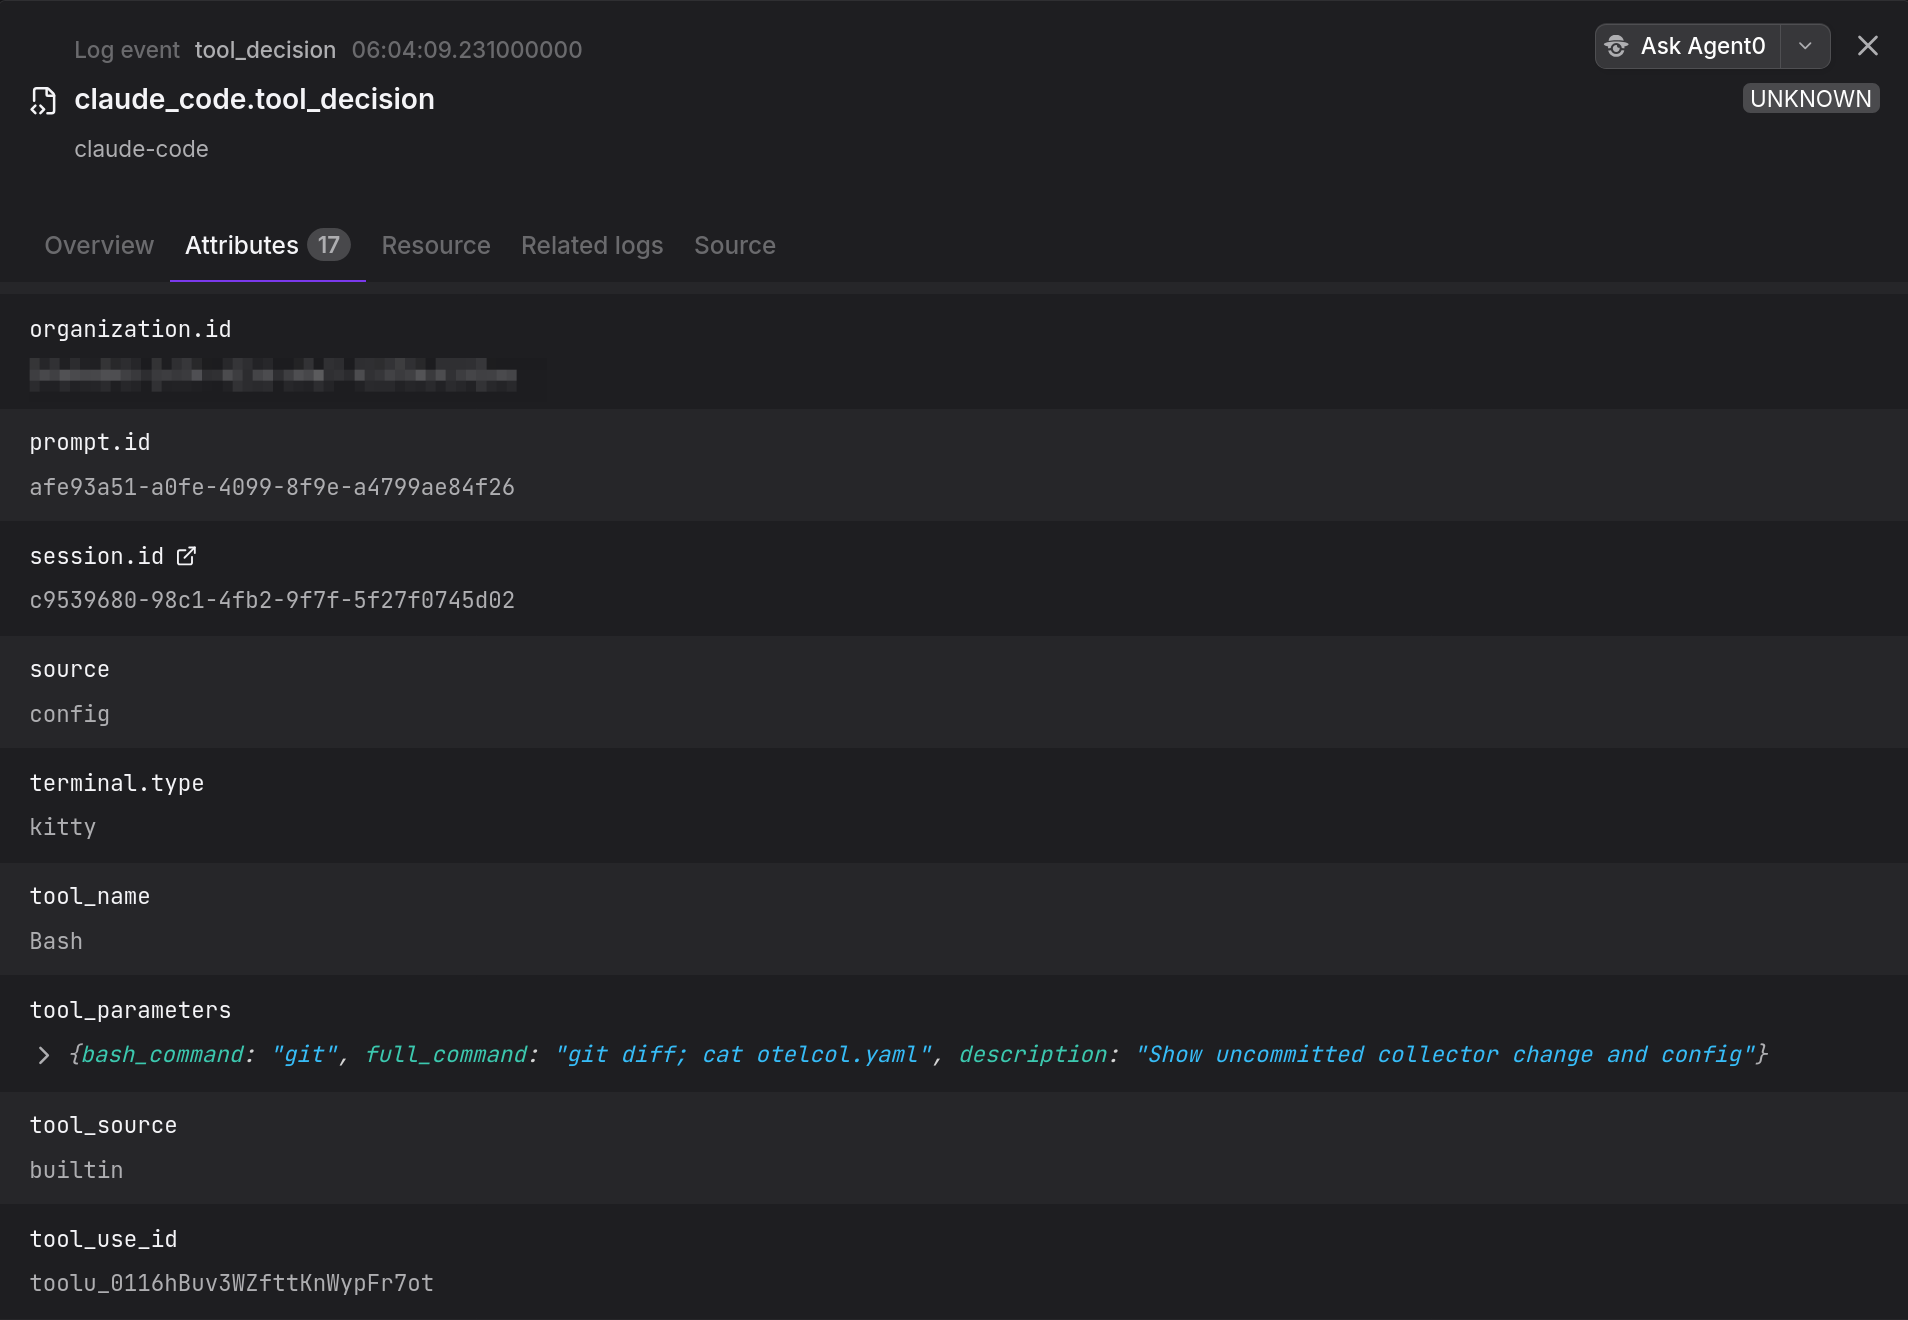Click the claude-code service name

tap(141, 149)
